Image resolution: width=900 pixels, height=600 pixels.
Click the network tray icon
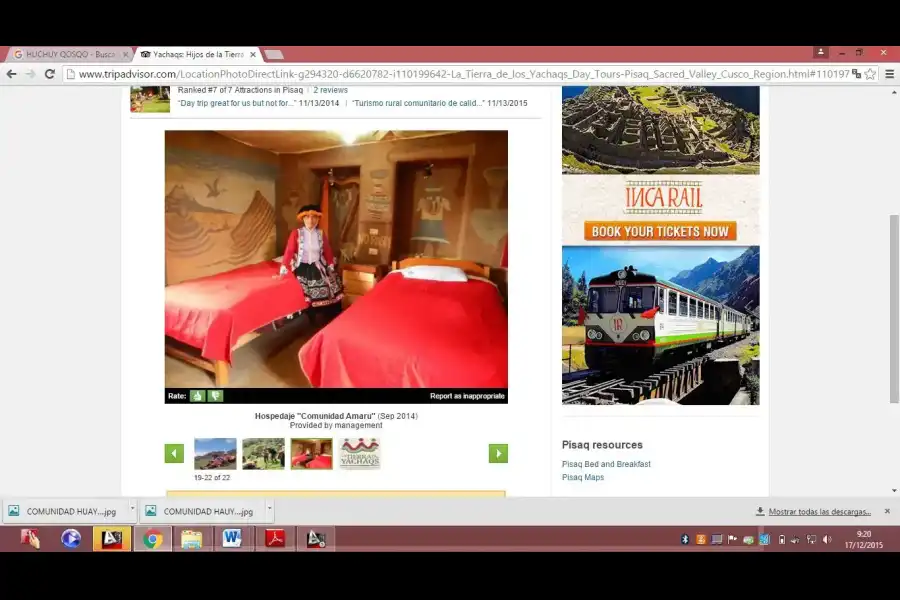pyautogui.click(x=811, y=539)
